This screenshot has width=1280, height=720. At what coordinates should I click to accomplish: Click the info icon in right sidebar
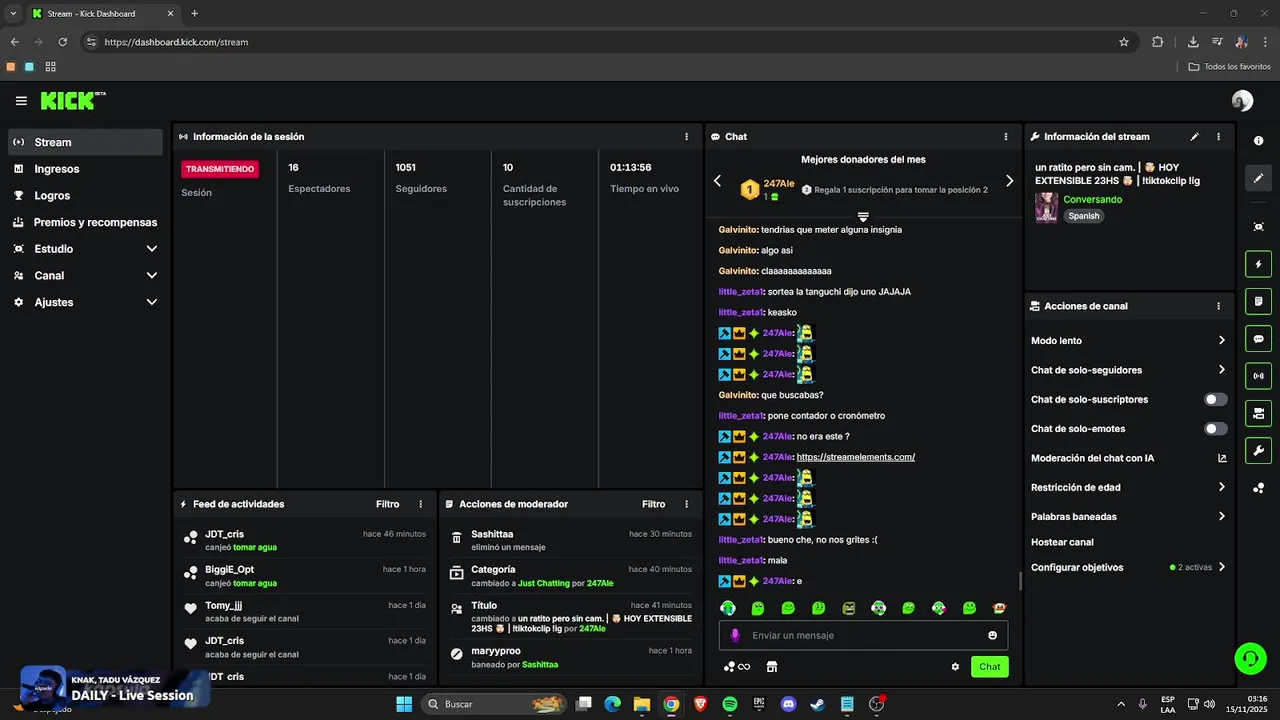[1258, 141]
